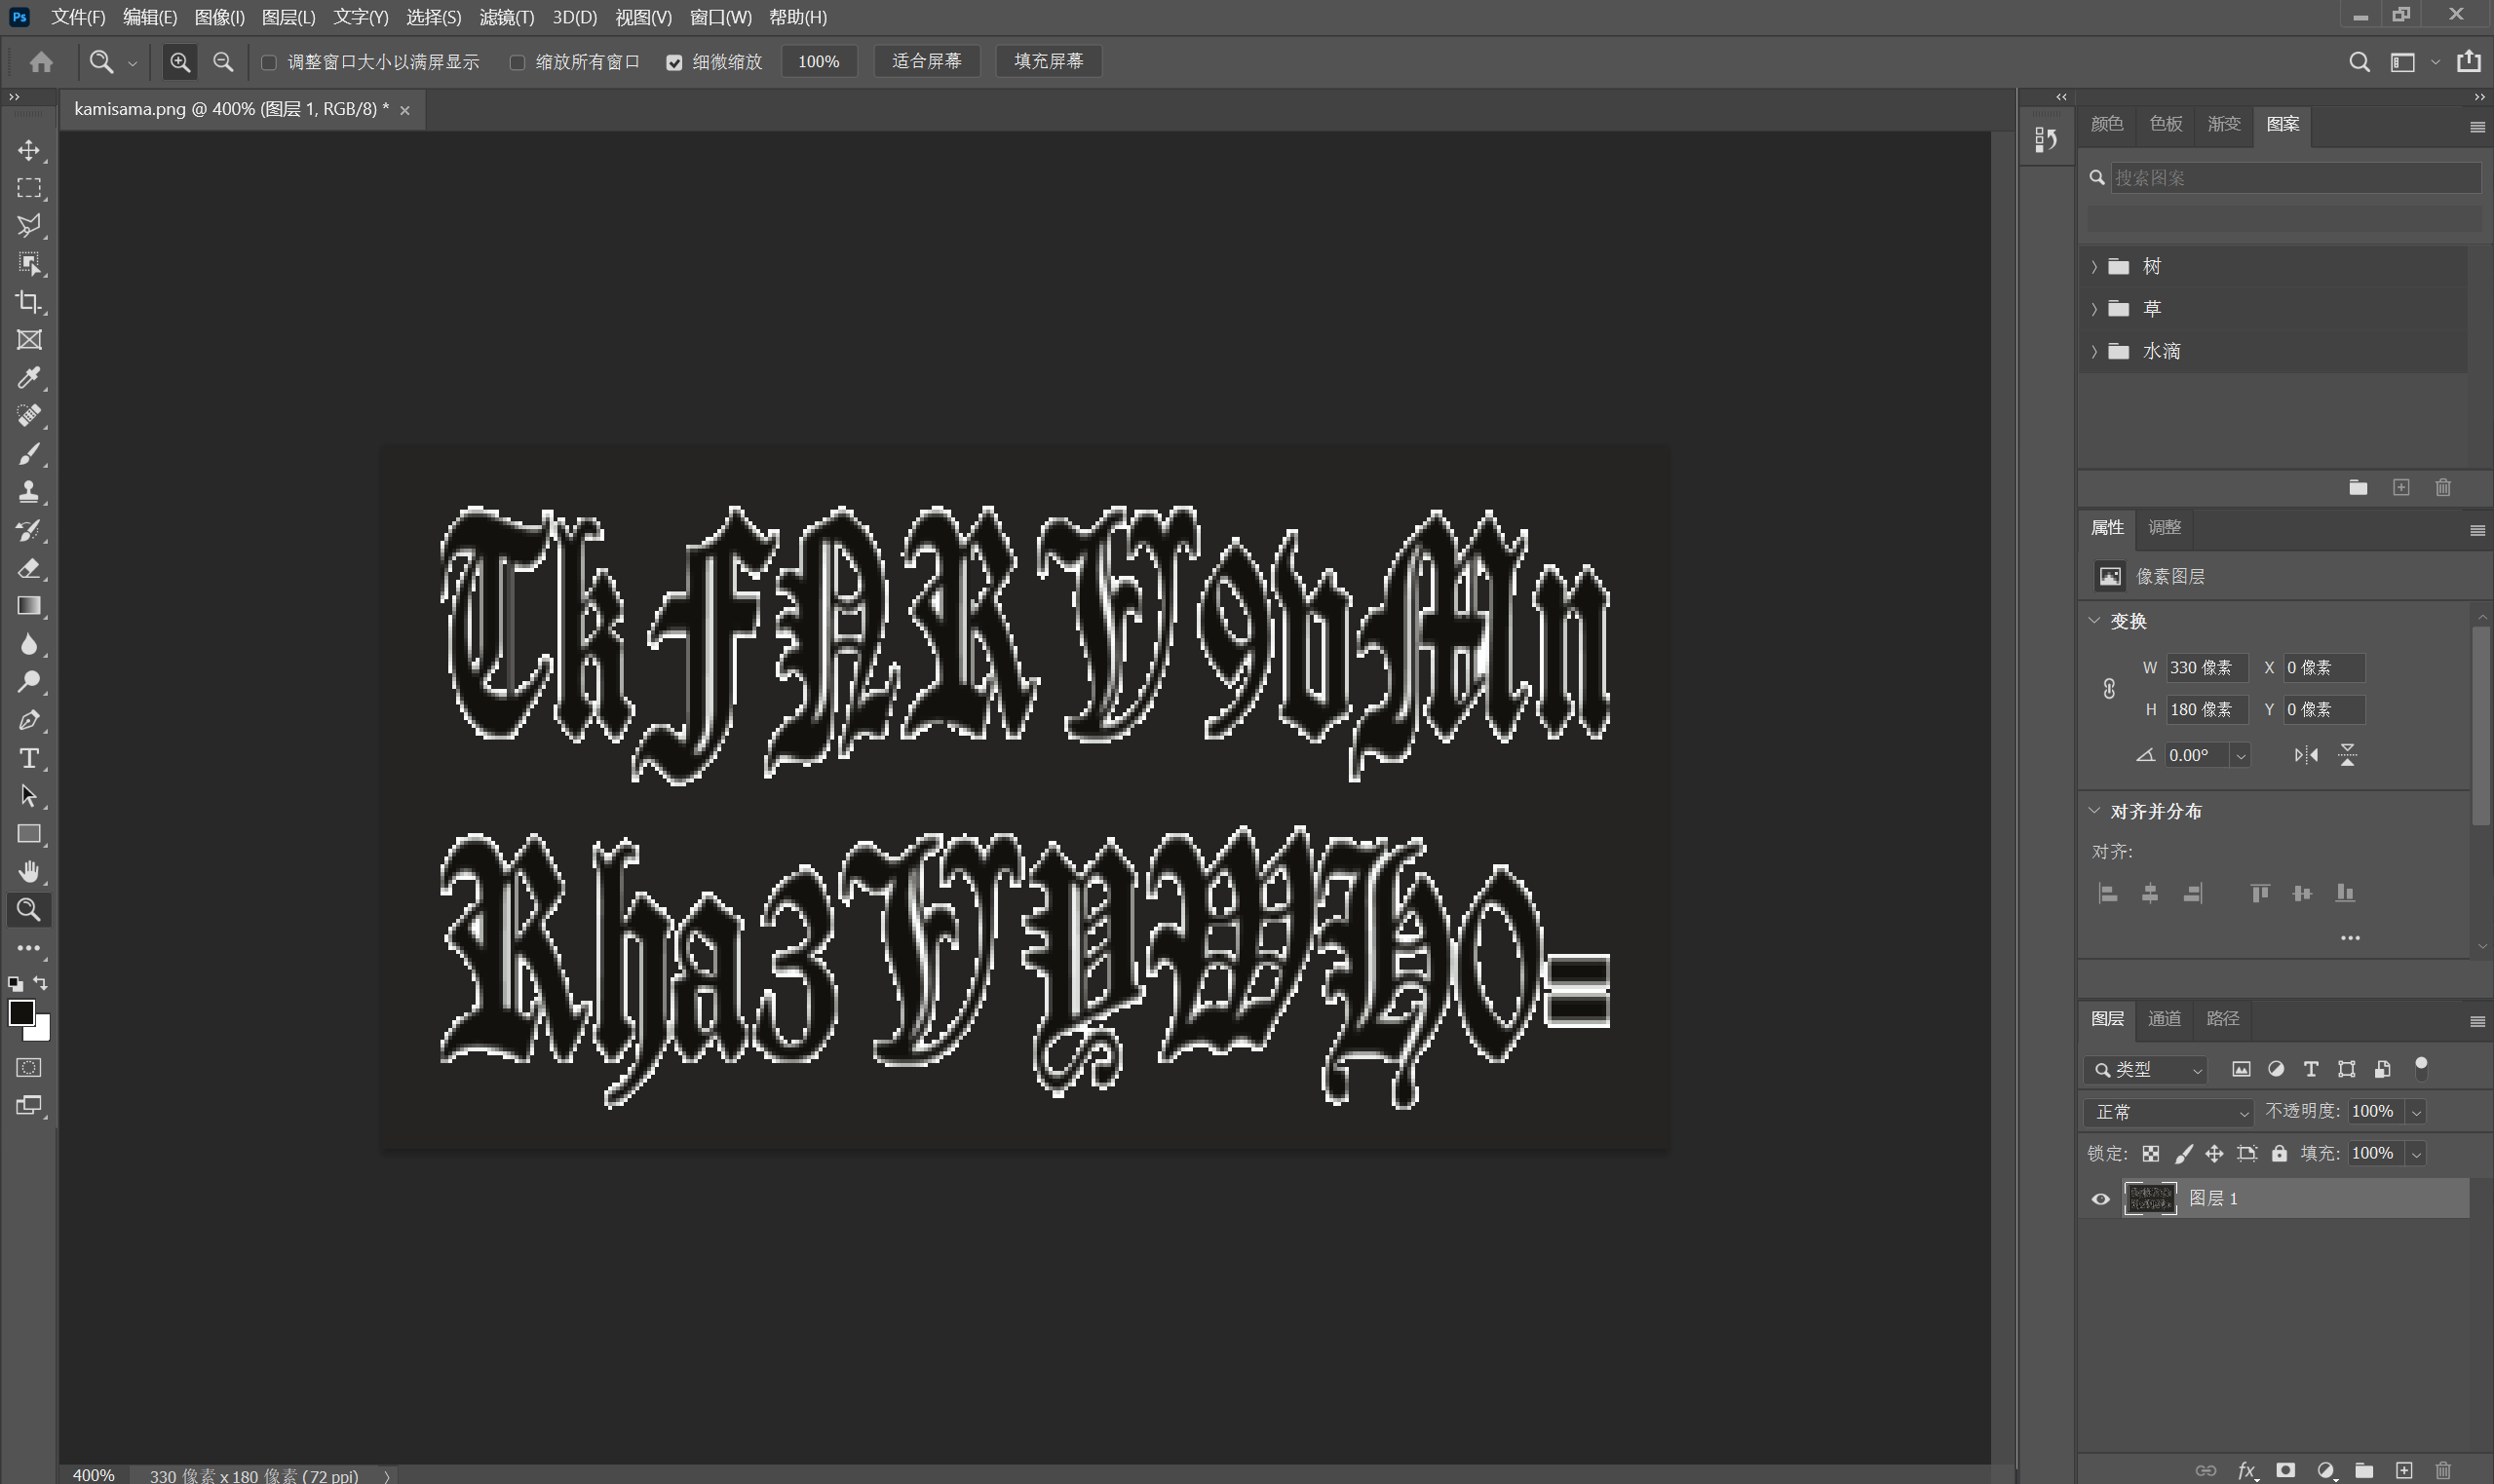Select the Gradient tool

[x=29, y=606]
